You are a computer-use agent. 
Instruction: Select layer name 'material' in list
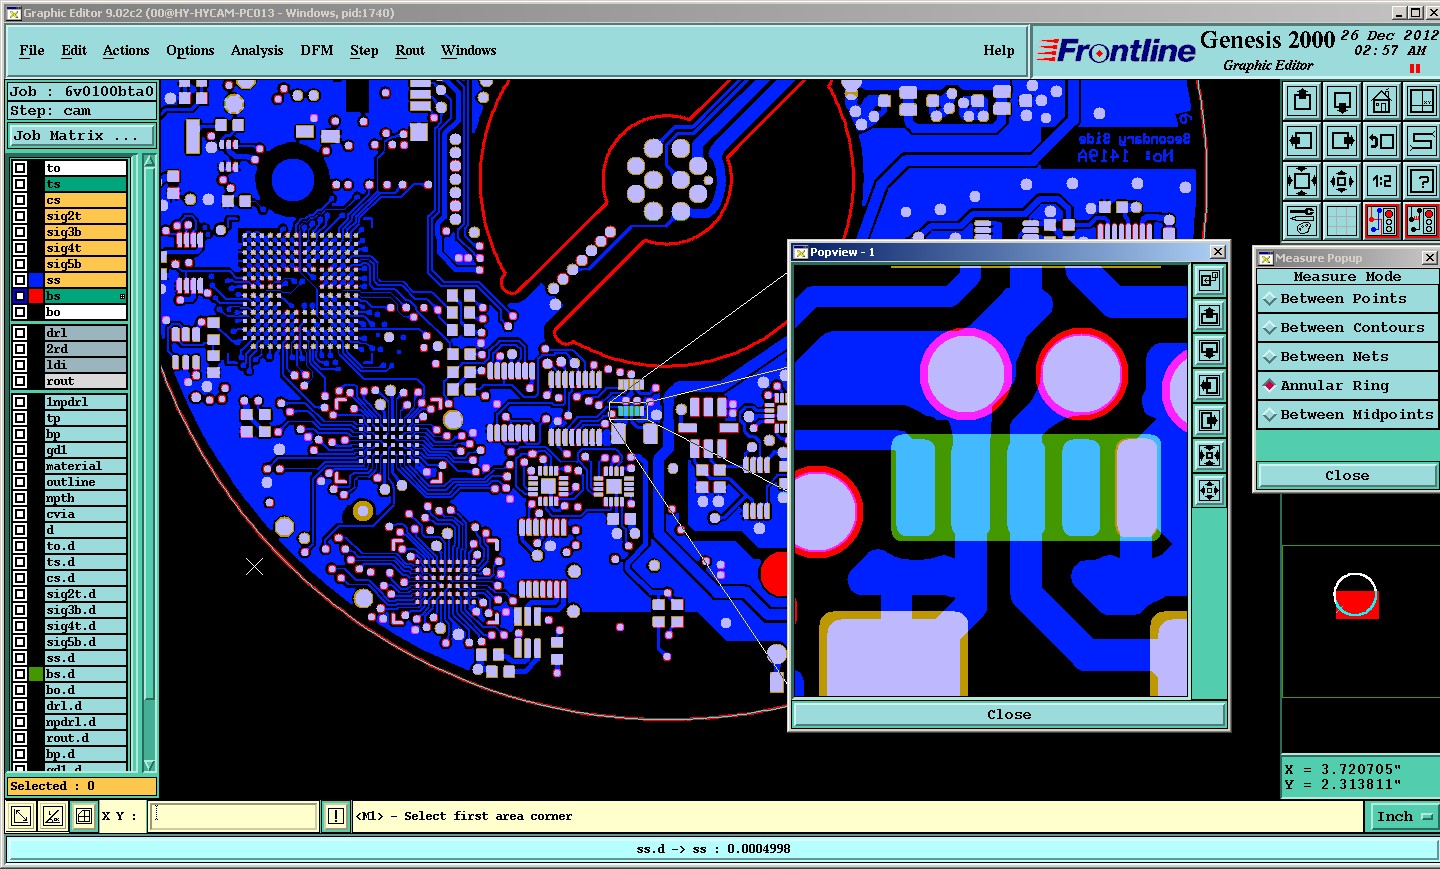pos(86,466)
